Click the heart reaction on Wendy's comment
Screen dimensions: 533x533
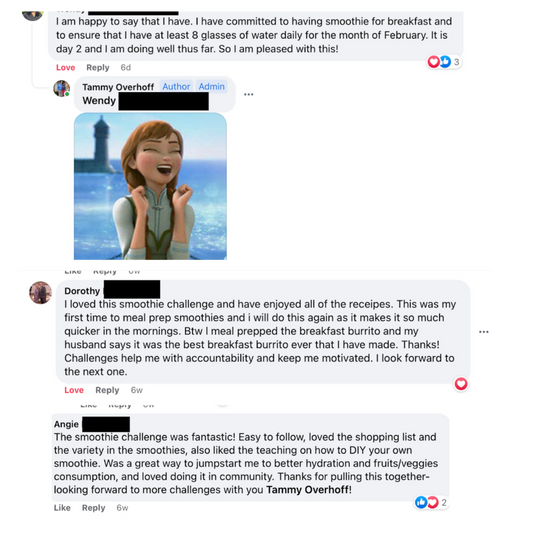point(433,62)
